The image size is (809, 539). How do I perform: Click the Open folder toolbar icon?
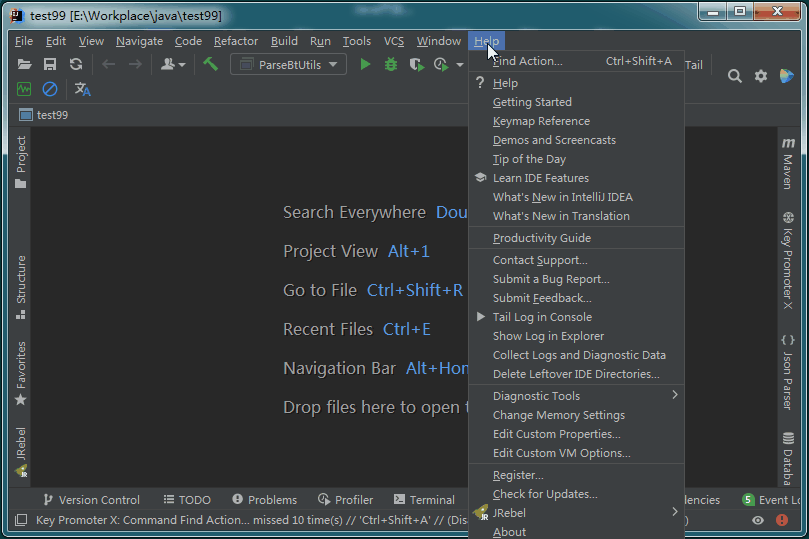24,64
